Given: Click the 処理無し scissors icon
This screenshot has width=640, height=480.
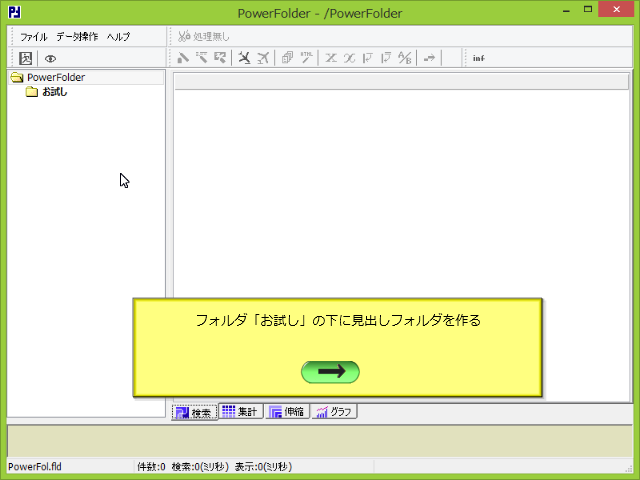Looking at the screenshot, I should click(184, 36).
